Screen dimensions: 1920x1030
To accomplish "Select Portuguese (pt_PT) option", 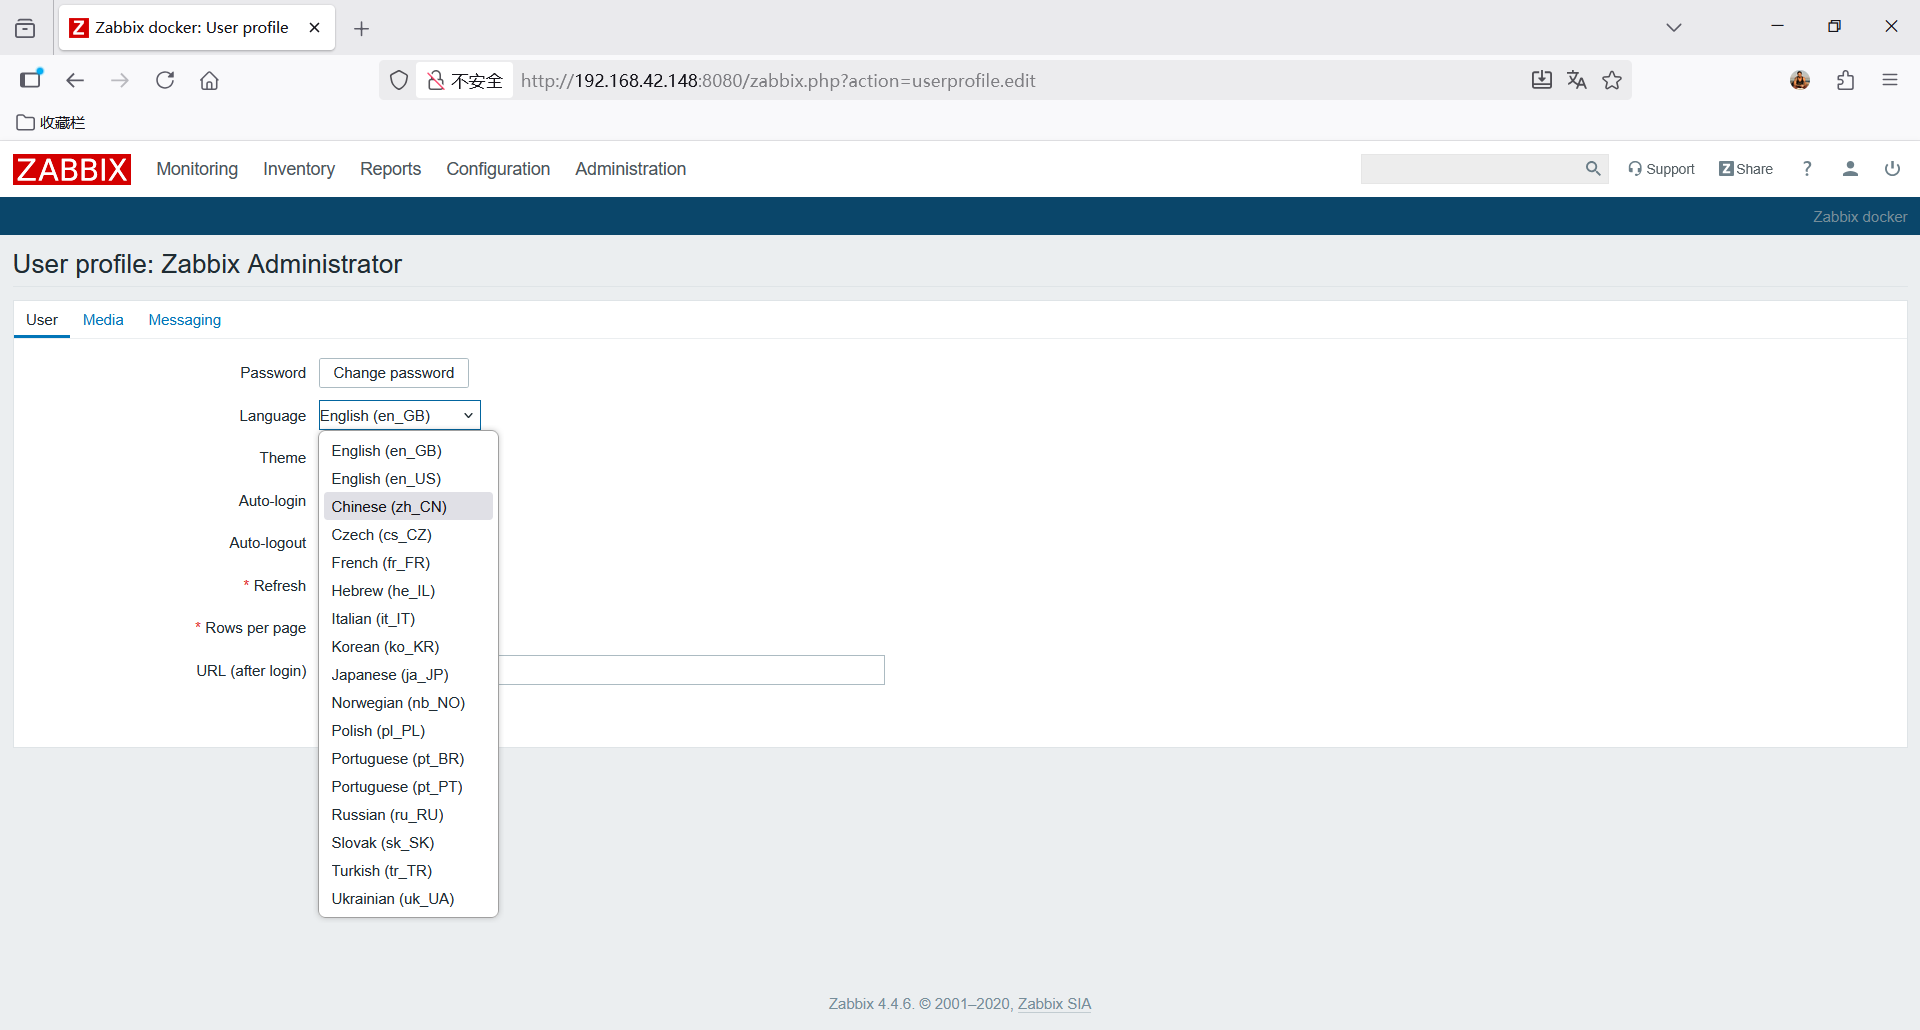I will coord(408,787).
